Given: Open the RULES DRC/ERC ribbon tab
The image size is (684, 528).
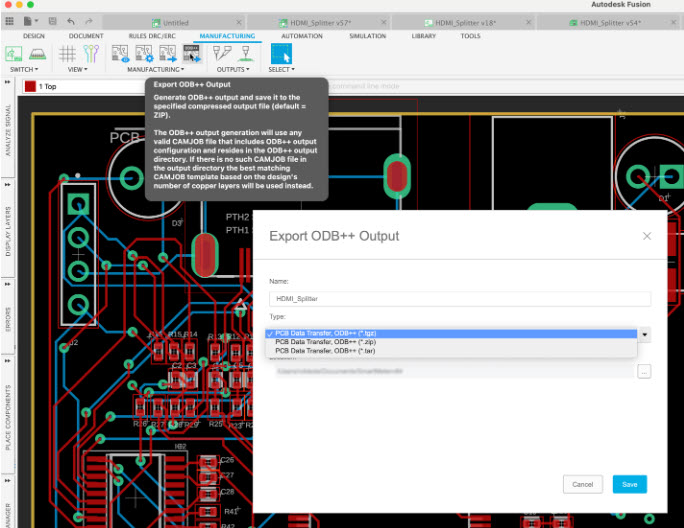Looking at the screenshot, I should click(153, 36).
